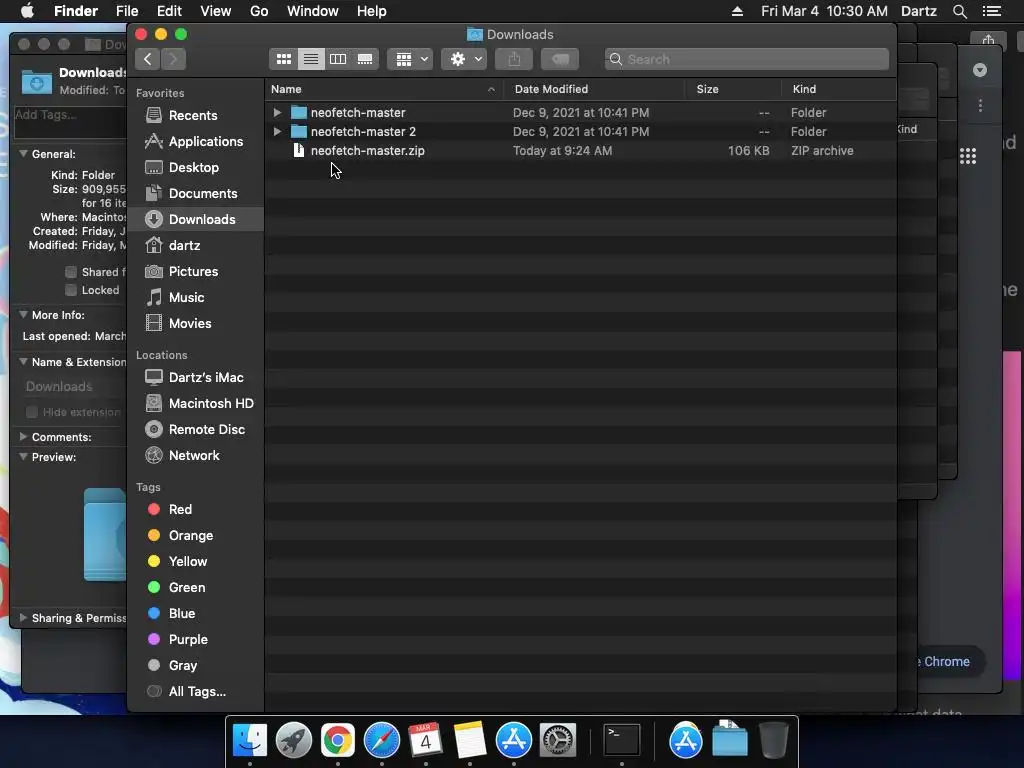Expand the neofetch-master 2 folder
The height and width of the screenshot is (768, 1024).
277,131
